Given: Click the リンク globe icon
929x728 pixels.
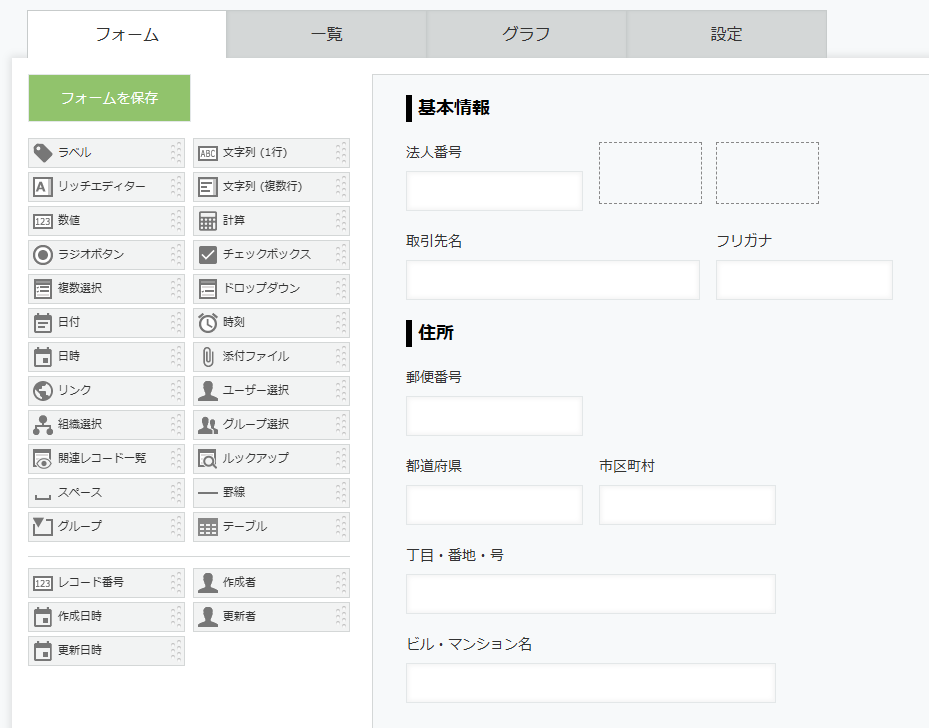Looking at the screenshot, I should click(43, 391).
